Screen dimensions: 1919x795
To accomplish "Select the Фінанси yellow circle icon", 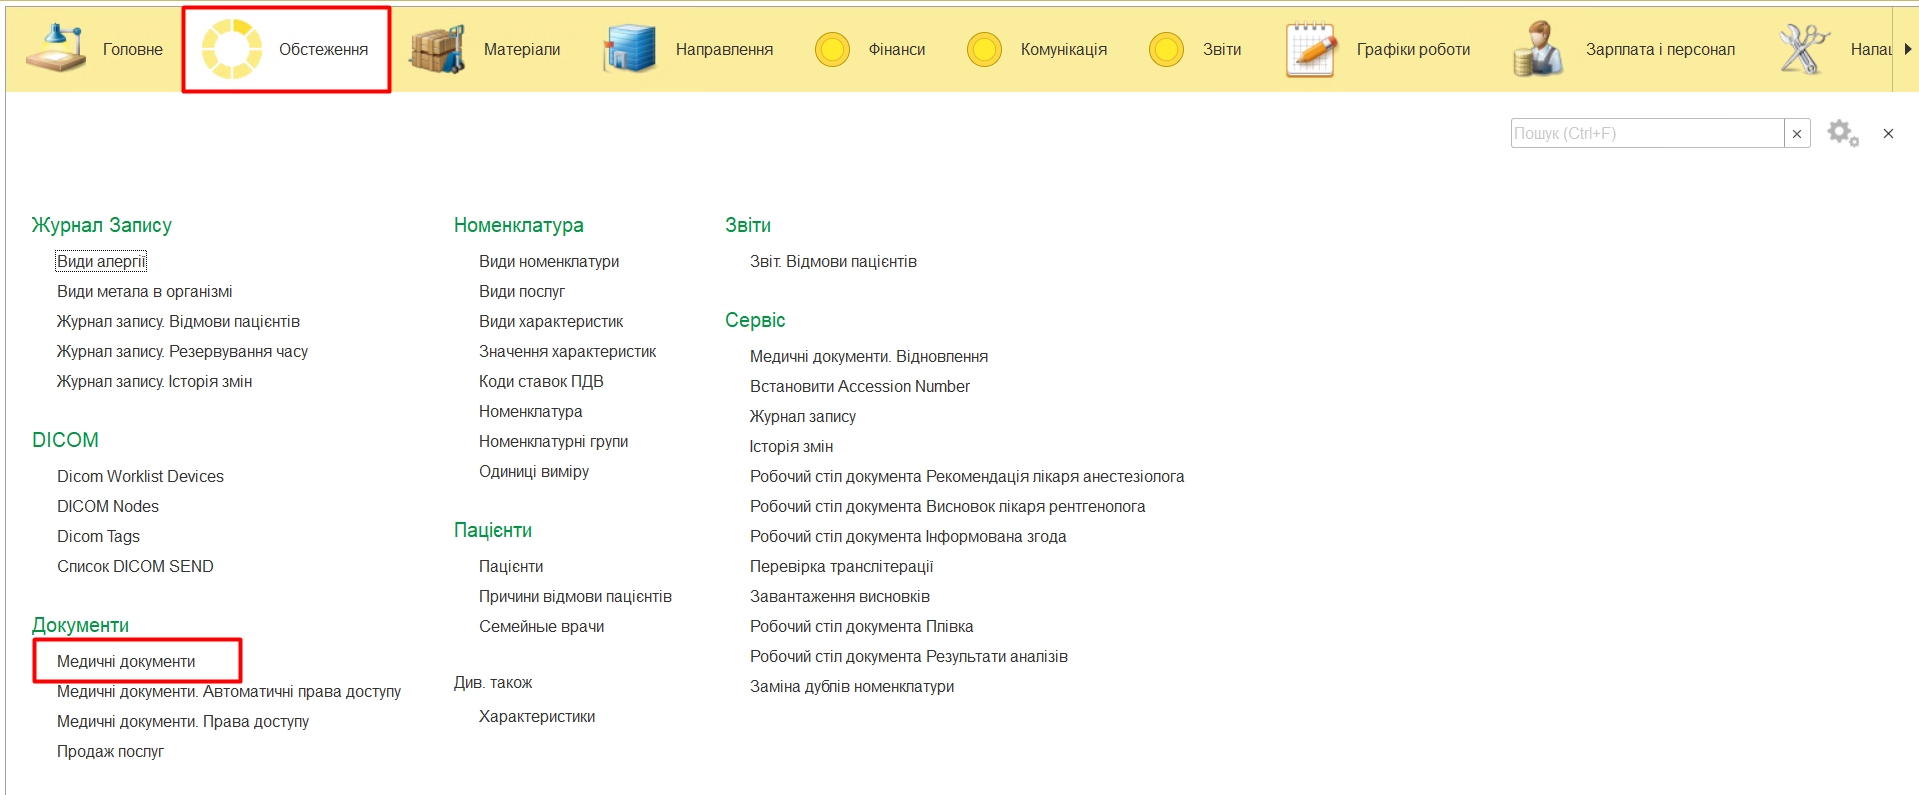I will (832, 49).
